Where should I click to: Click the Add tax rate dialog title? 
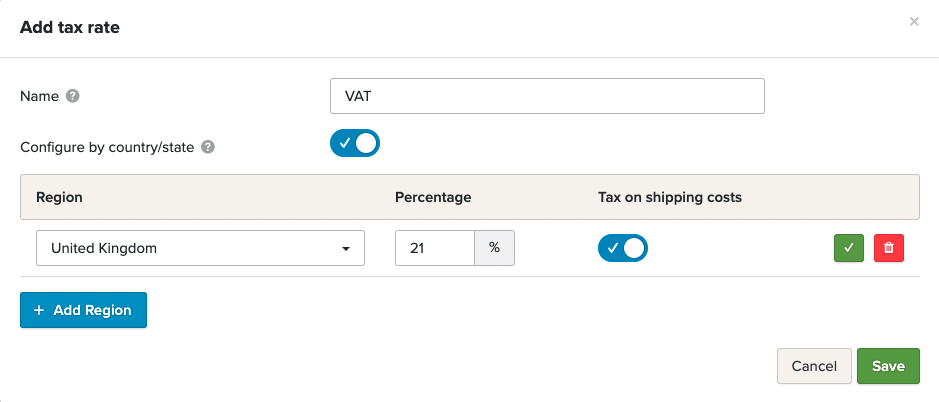pyautogui.click(x=70, y=27)
